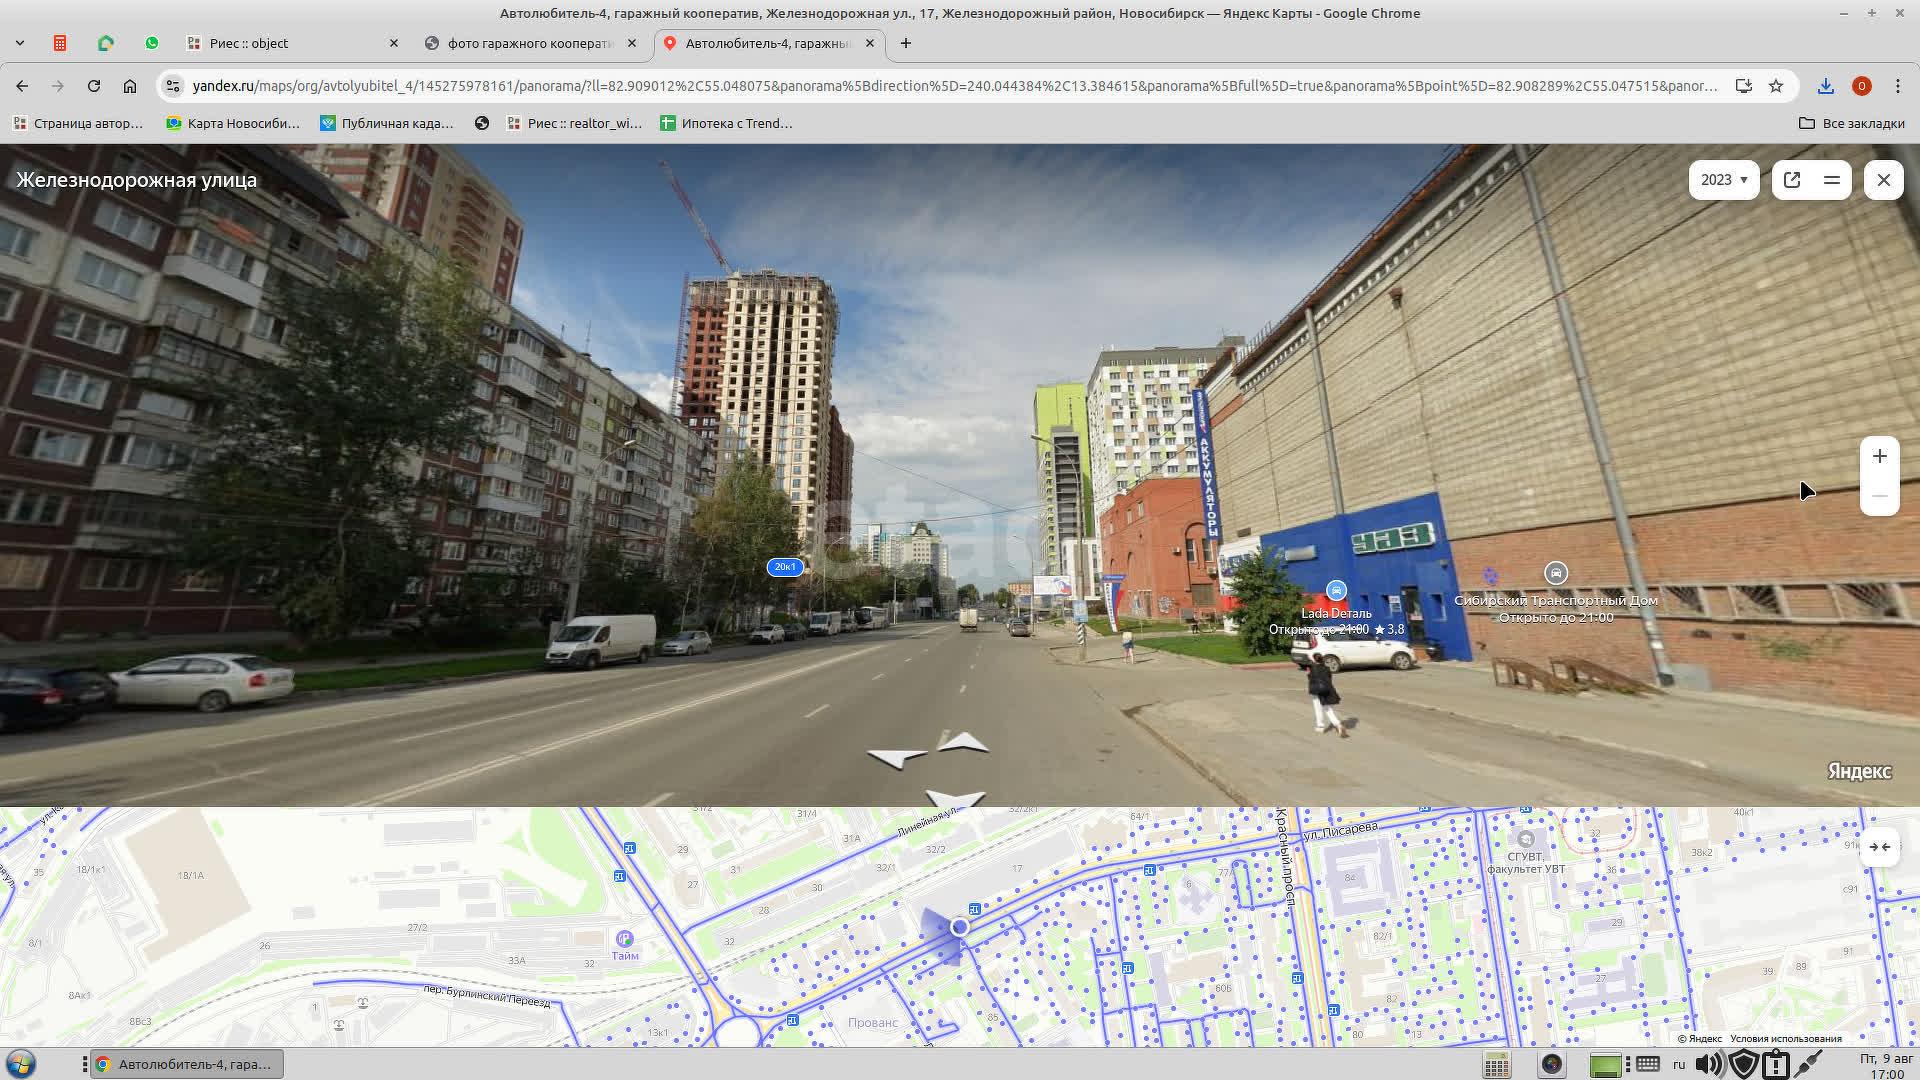The width and height of the screenshot is (1920, 1080).
Task: Zoom in the panorama with plus button
Action: (x=1880, y=456)
